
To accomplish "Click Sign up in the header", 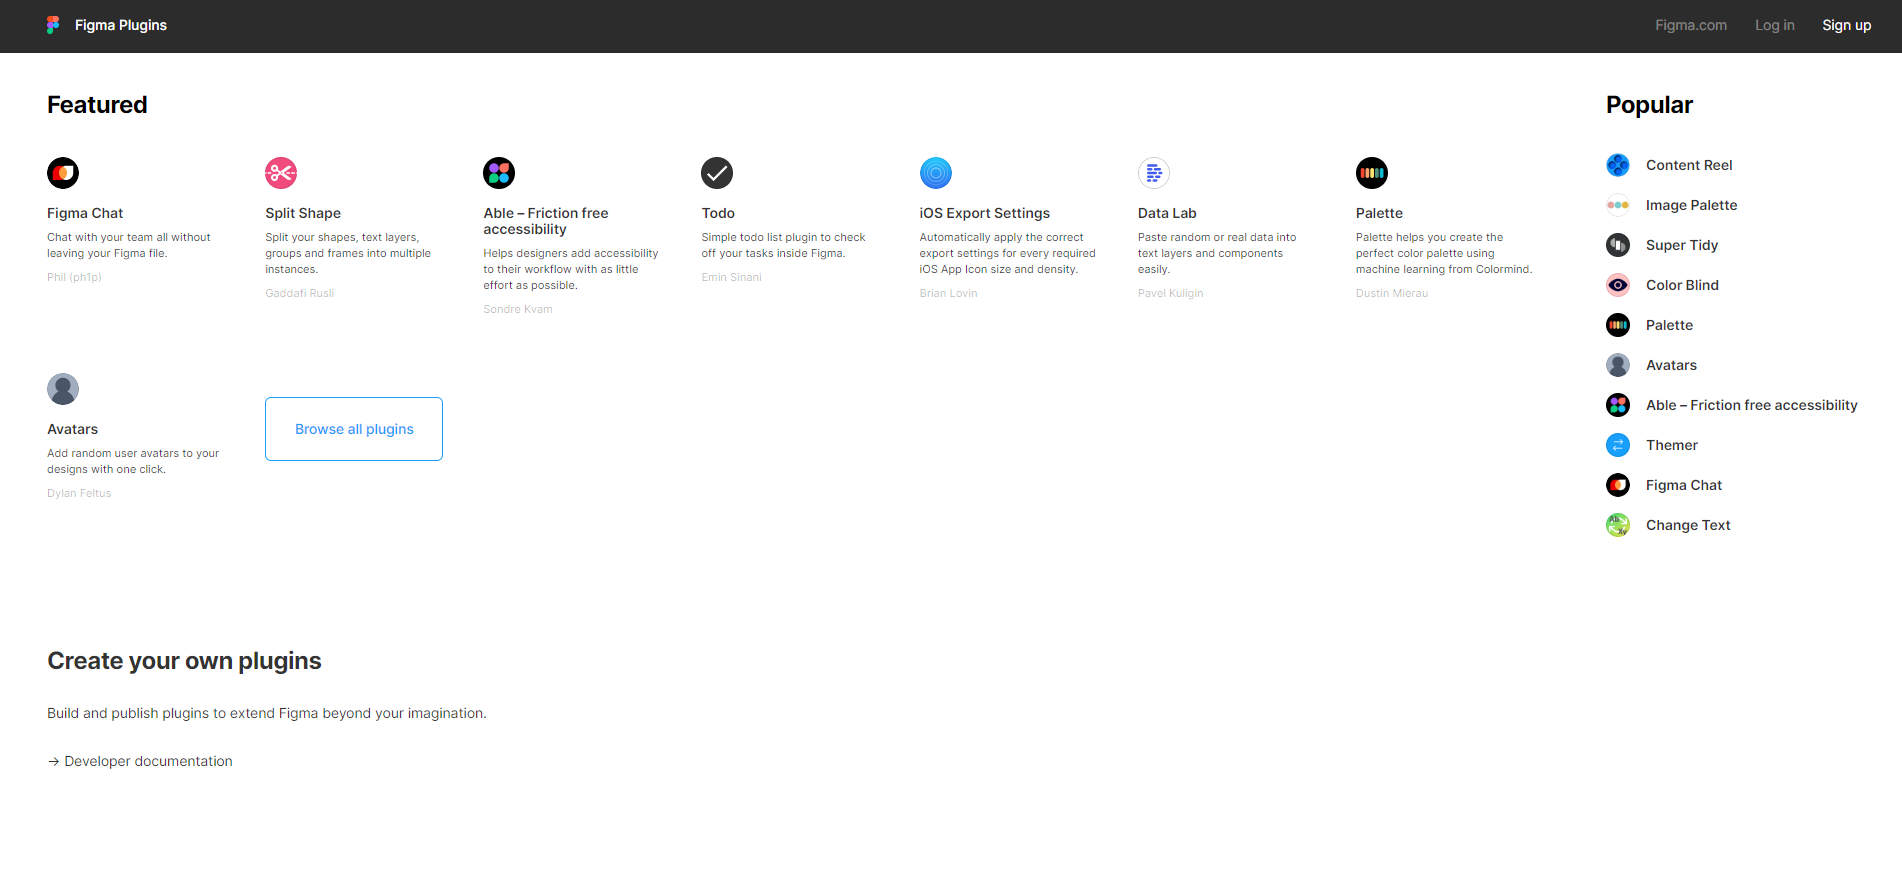I will click(x=1846, y=25).
